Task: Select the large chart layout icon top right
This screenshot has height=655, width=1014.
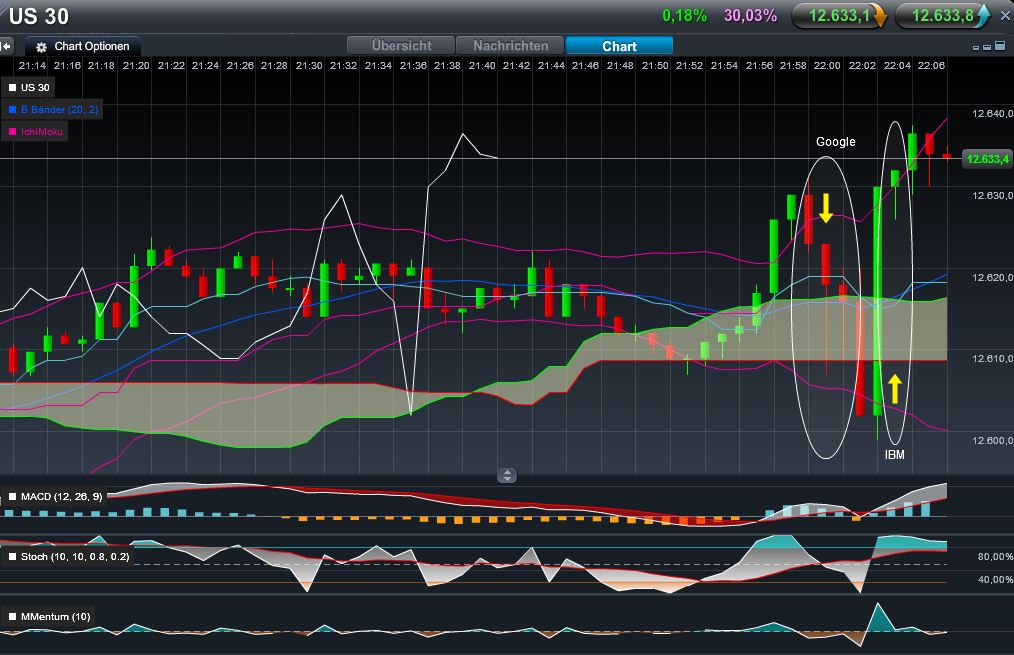Action: point(1000,45)
